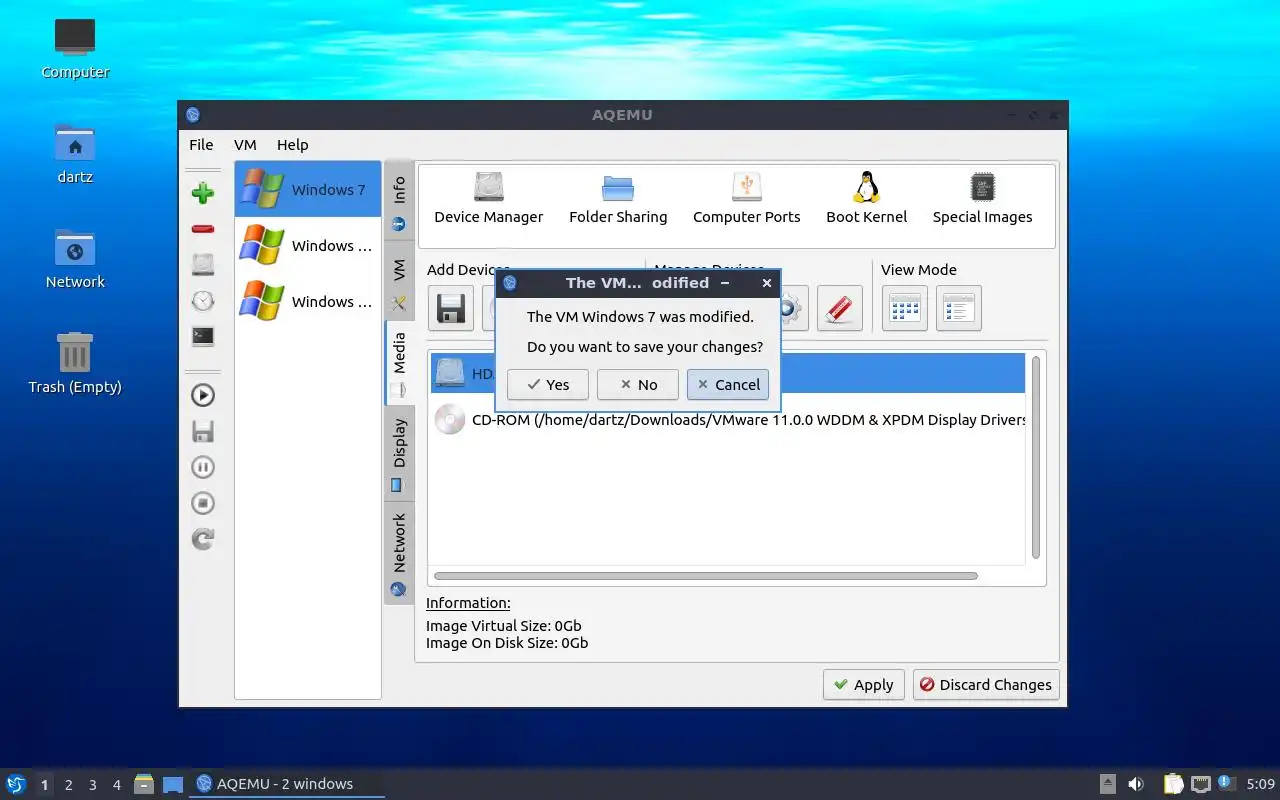Screen dimensions: 1280x800
Task: Switch to workspace 2
Action: point(69,785)
